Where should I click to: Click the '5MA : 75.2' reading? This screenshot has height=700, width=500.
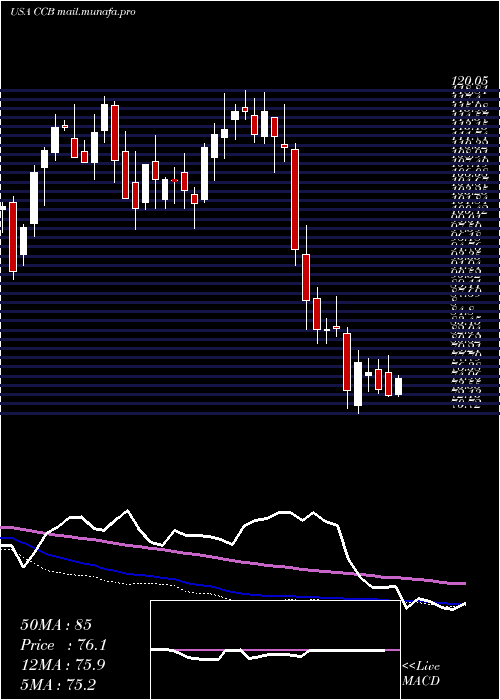(58, 684)
